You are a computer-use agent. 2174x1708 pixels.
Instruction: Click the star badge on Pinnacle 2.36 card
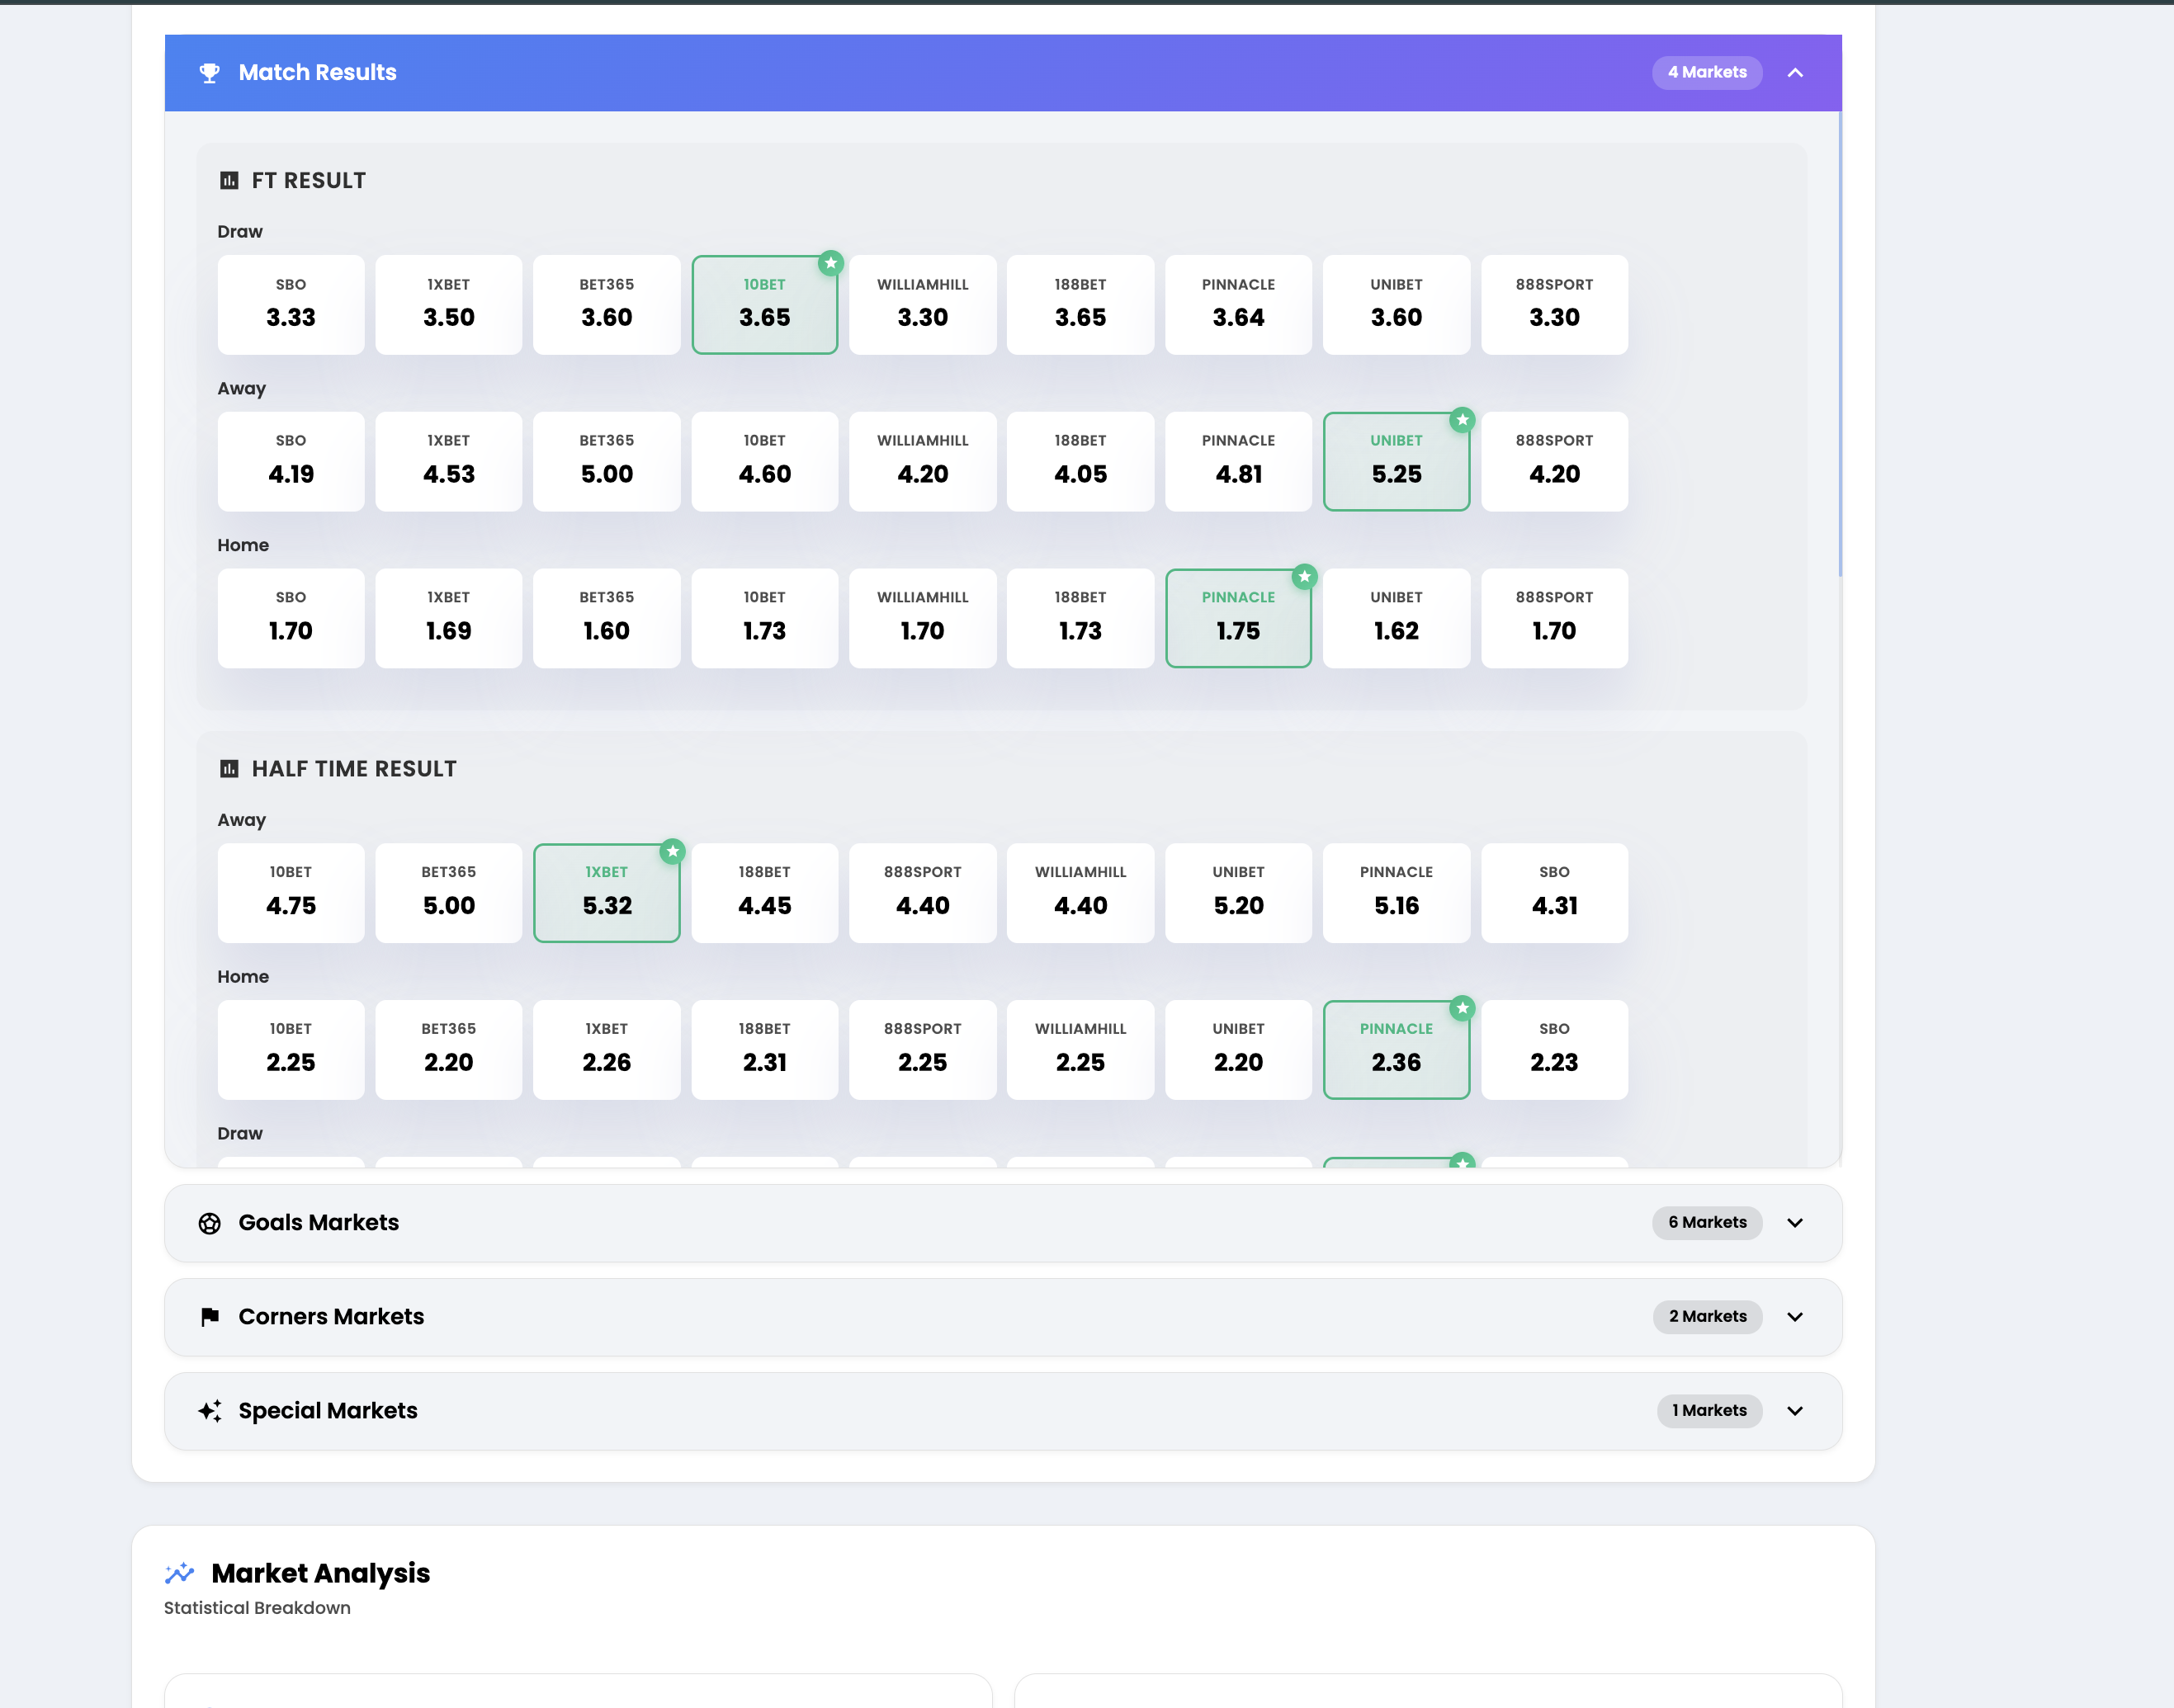(1462, 1009)
